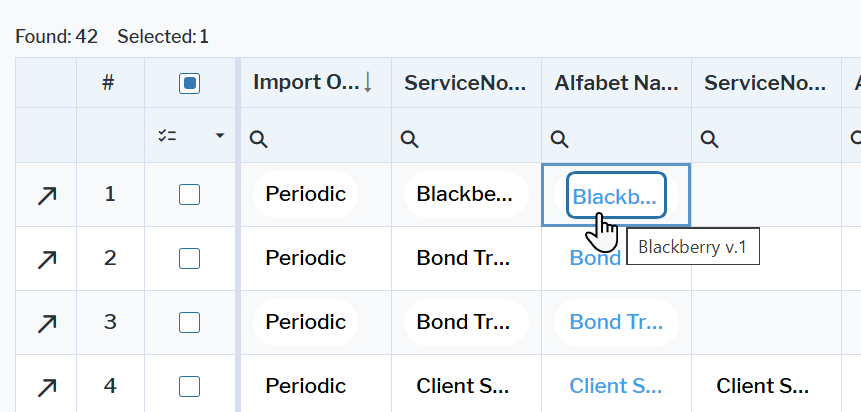This screenshot has height=412, width=861.
Task: Check the row 1 checkbox
Action: tap(189, 195)
